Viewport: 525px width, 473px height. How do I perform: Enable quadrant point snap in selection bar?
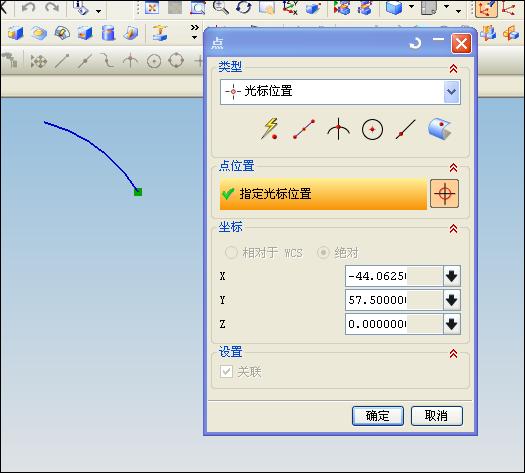(176, 61)
